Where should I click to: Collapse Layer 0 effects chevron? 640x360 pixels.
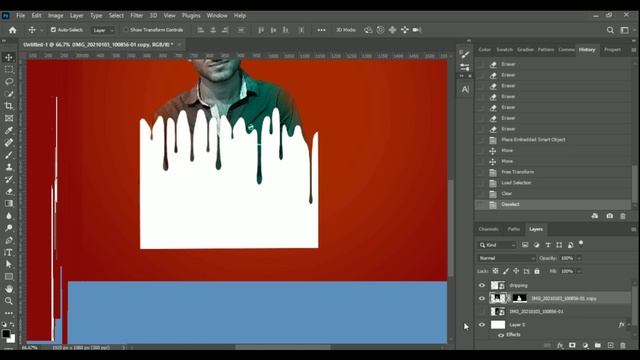[629, 325]
